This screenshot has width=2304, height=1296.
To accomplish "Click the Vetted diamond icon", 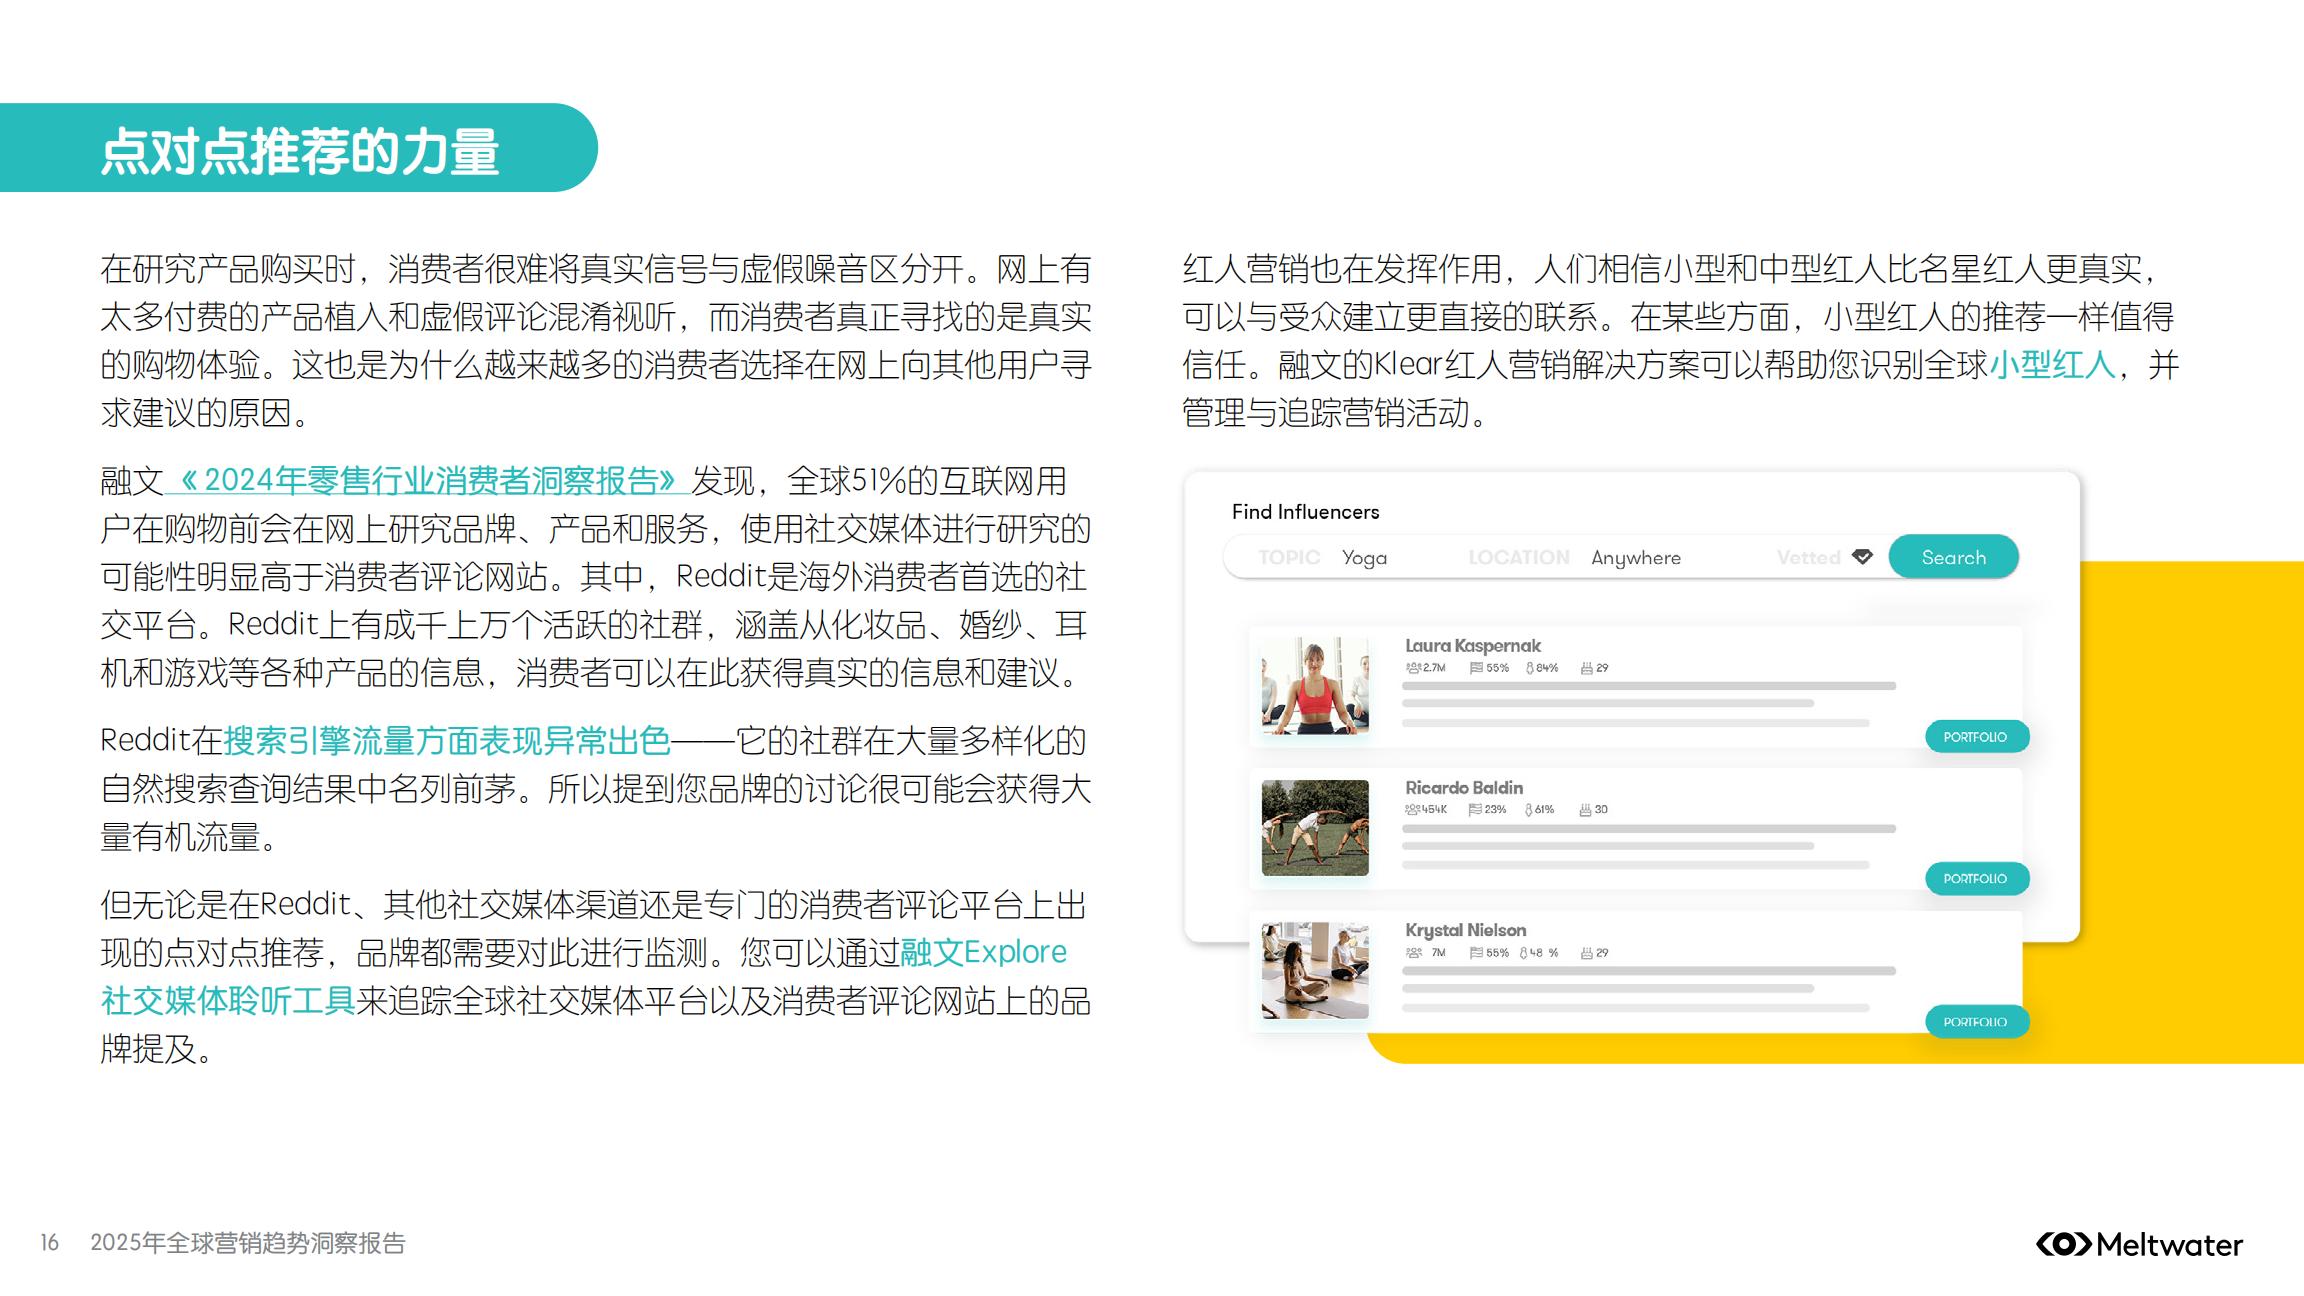I will coord(1862,557).
